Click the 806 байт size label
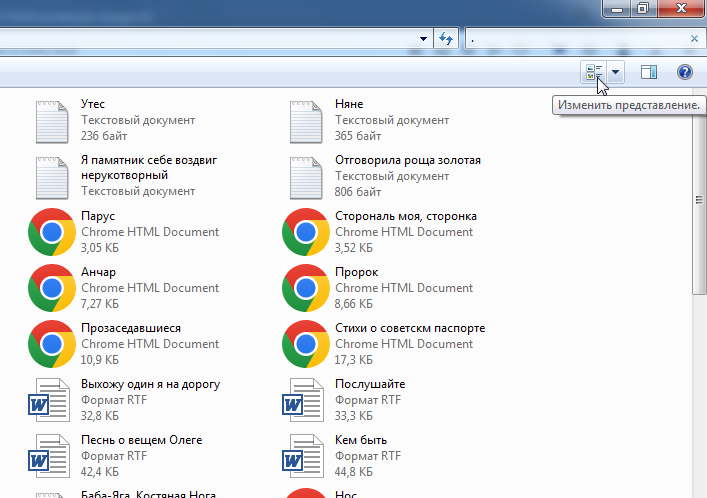707x498 pixels. tap(358, 192)
